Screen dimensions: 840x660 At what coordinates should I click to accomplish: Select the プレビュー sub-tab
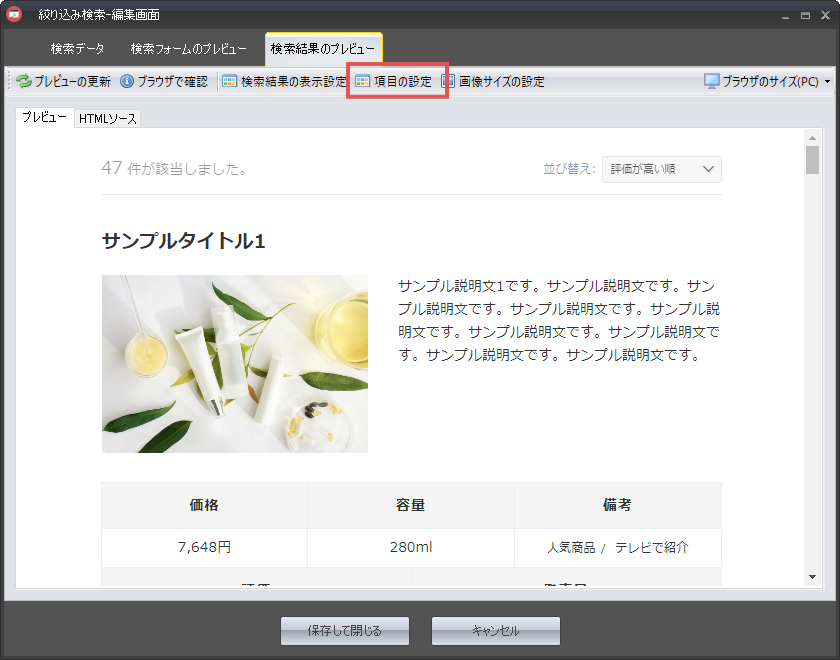coord(44,118)
